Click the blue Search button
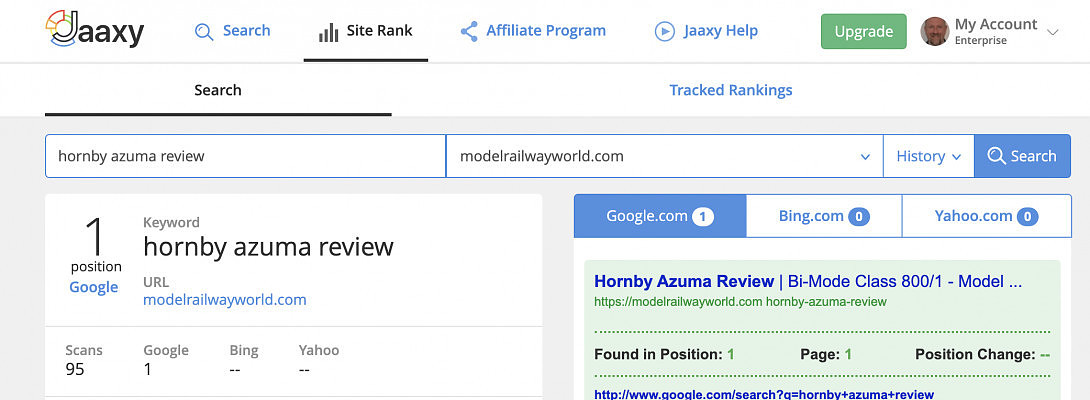 click(x=1021, y=156)
